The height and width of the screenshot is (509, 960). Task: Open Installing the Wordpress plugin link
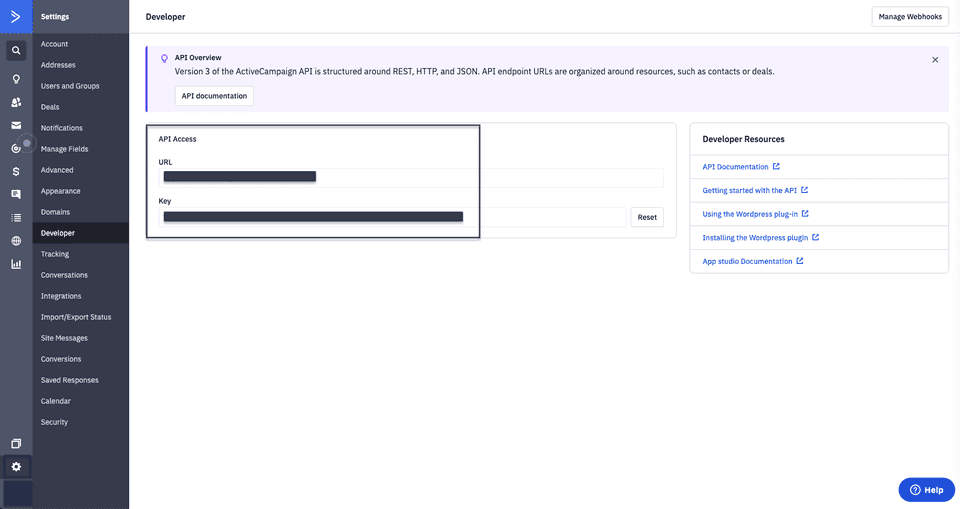[x=755, y=238]
